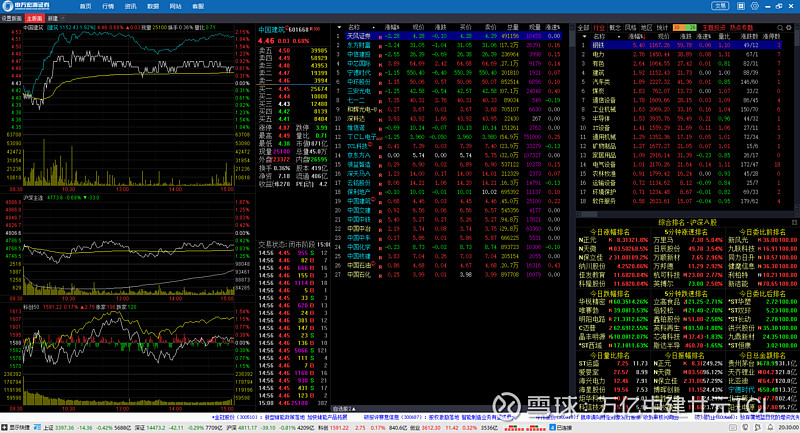Select the 钢铁 sector row

pyautogui.click(x=681, y=45)
